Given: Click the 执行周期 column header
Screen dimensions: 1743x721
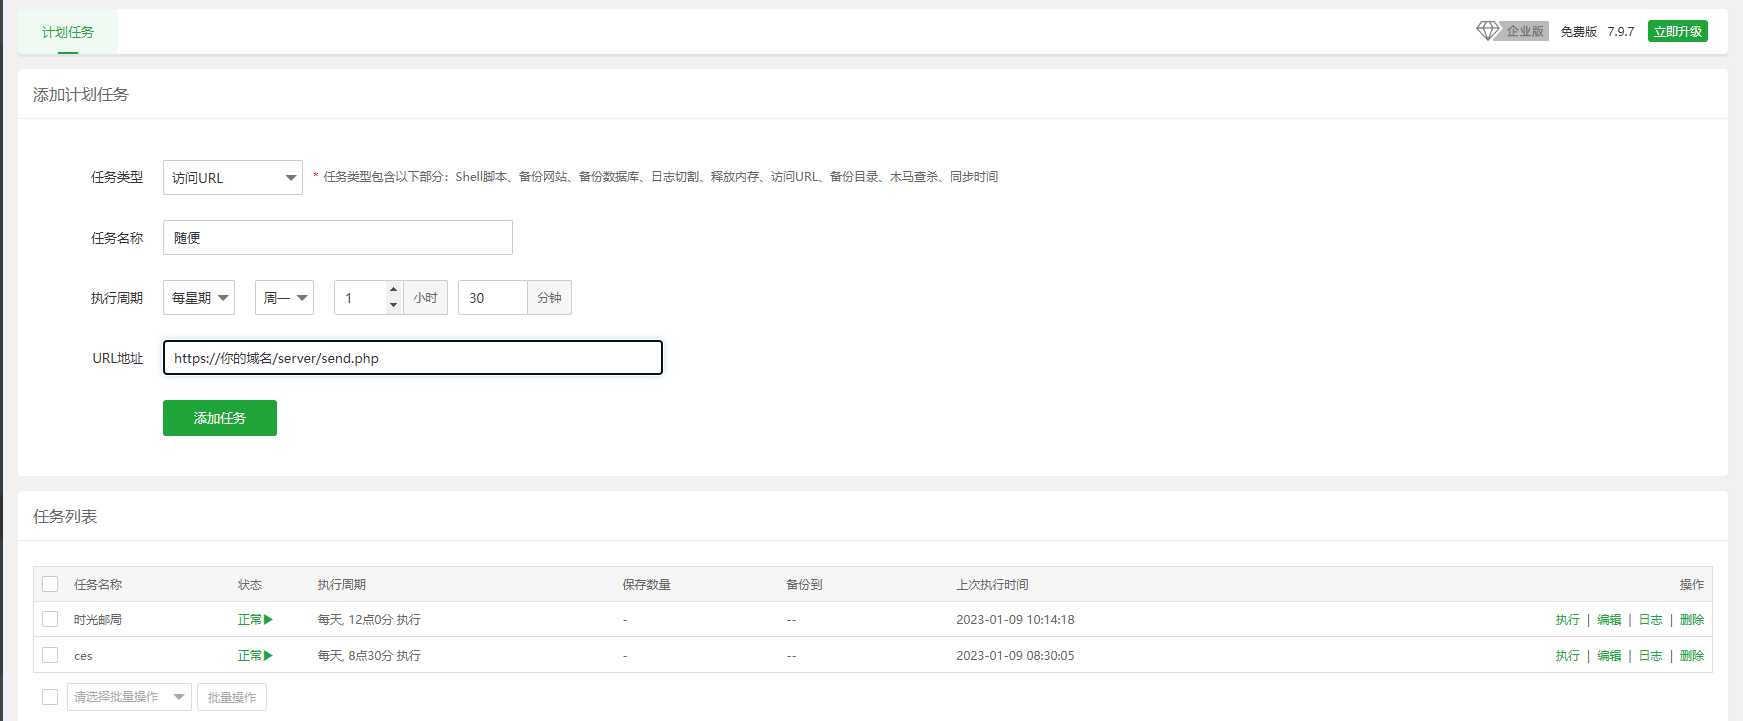Looking at the screenshot, I should click(342, 584).
